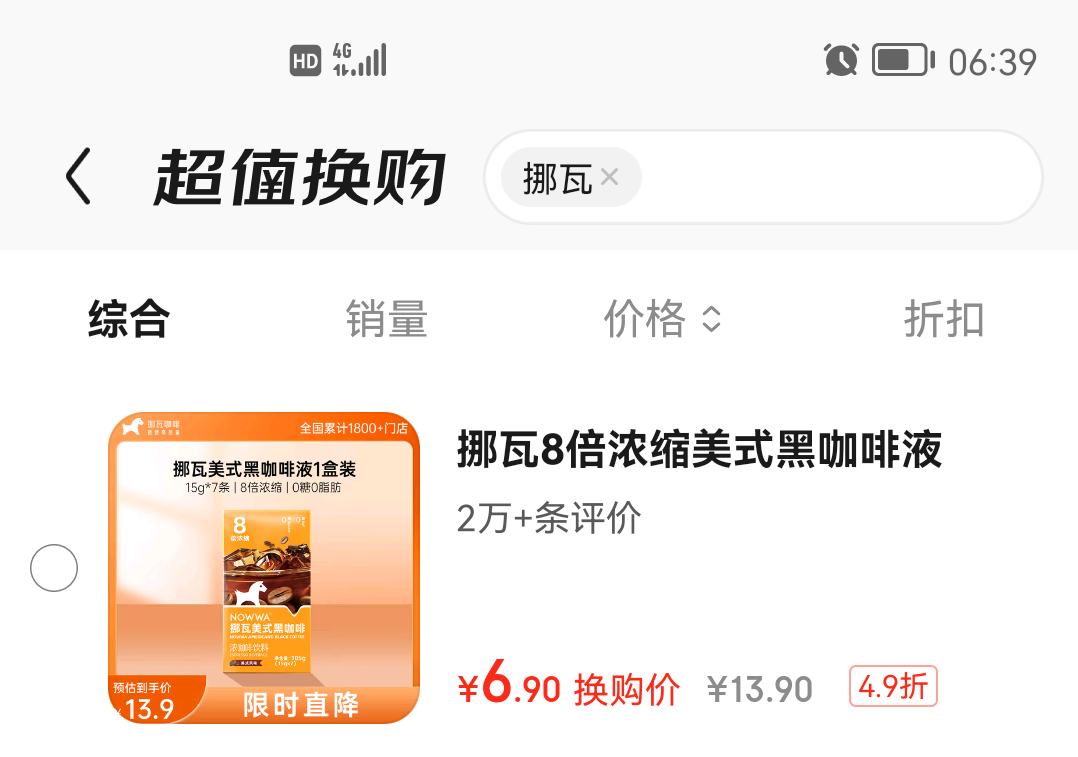Go back using the left arrow

coord(78,177)
